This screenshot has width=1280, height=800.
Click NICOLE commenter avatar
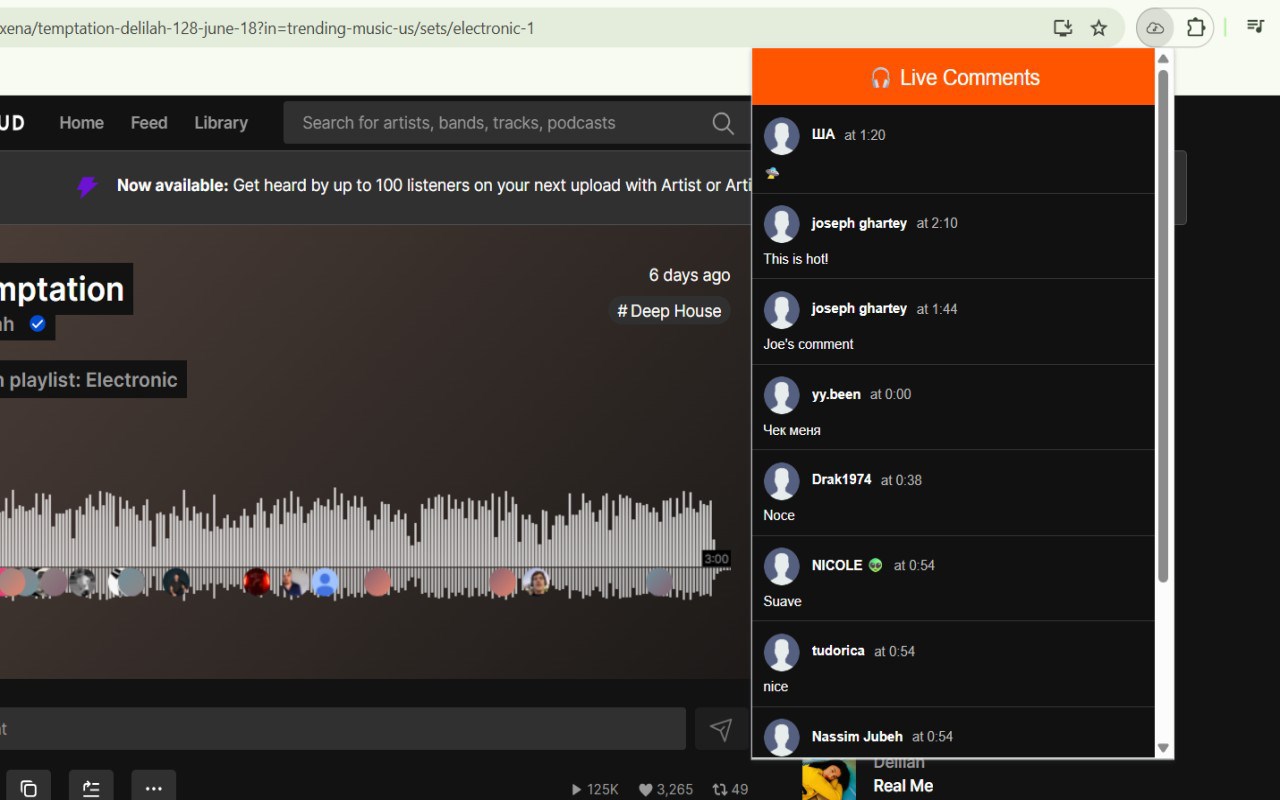coord(782,566)
